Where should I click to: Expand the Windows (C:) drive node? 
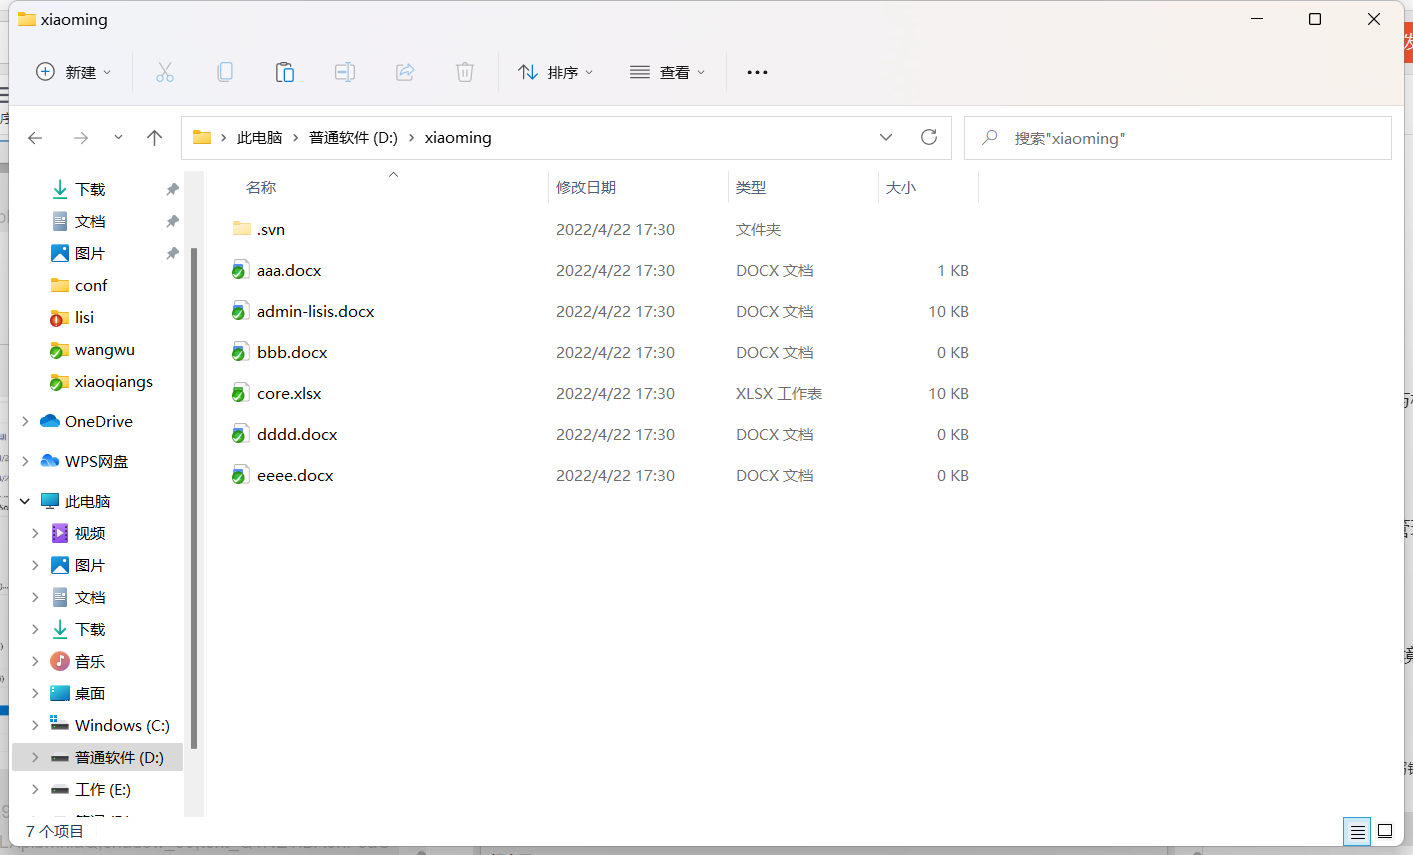point(35,725)
